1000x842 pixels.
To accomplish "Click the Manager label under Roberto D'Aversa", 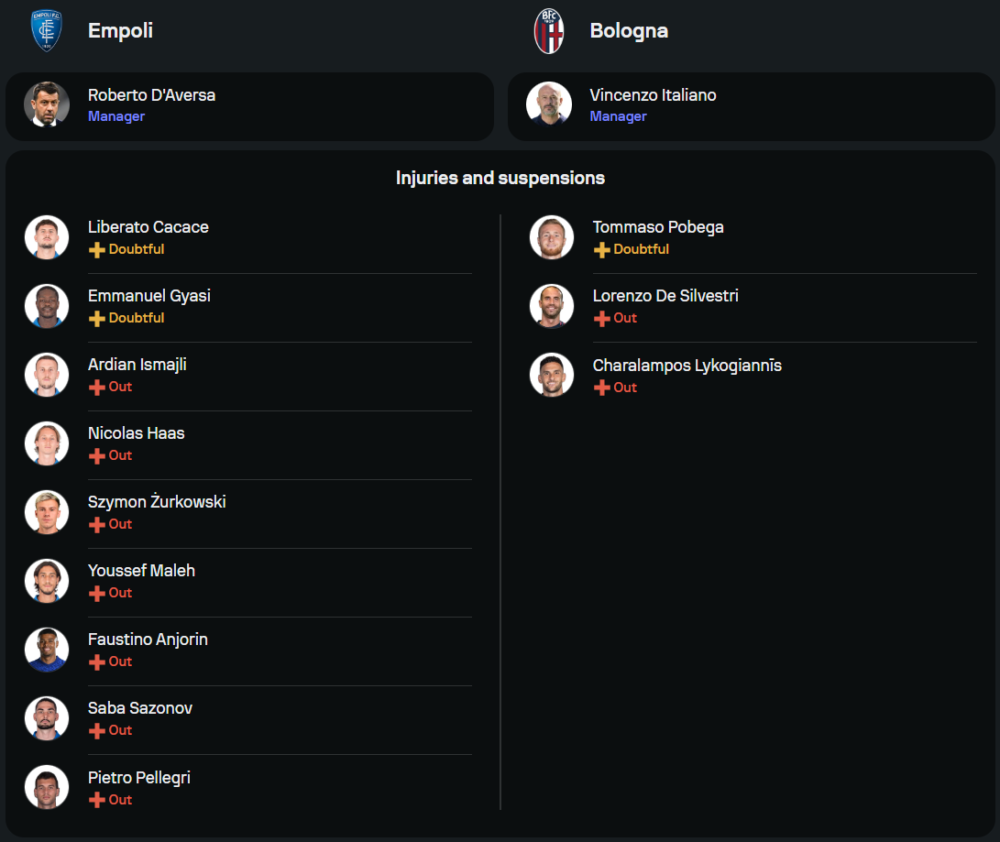I will (x=116, y=117).
